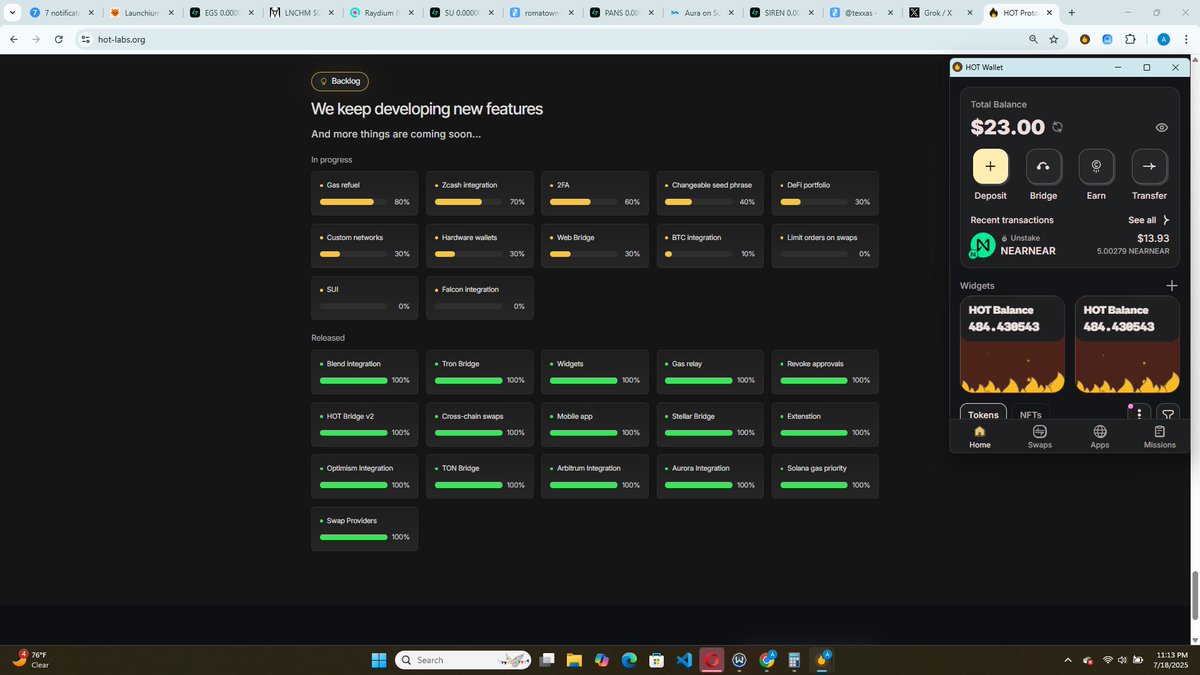Bookmark this page with the star icon

pyautogui.click(x=1053, y=39)
